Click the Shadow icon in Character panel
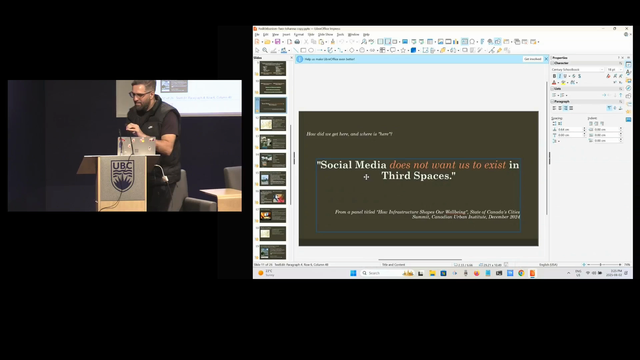 pyautogui.click(x=579, y=76)
